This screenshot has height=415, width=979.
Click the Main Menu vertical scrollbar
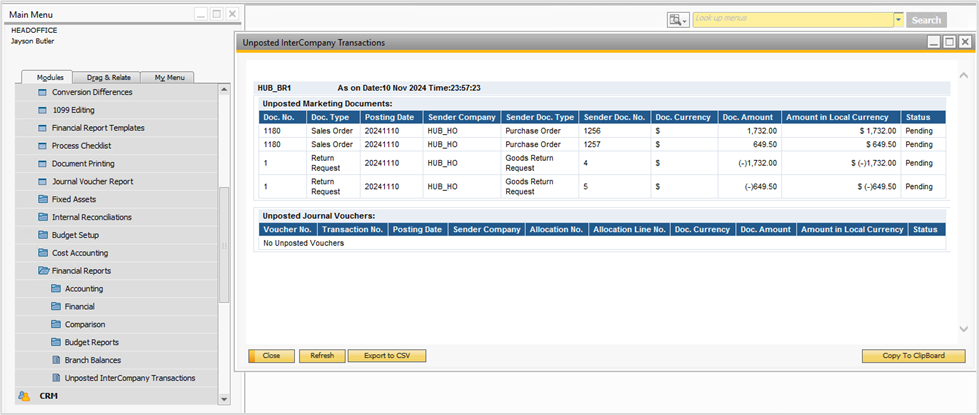[224, 240]
